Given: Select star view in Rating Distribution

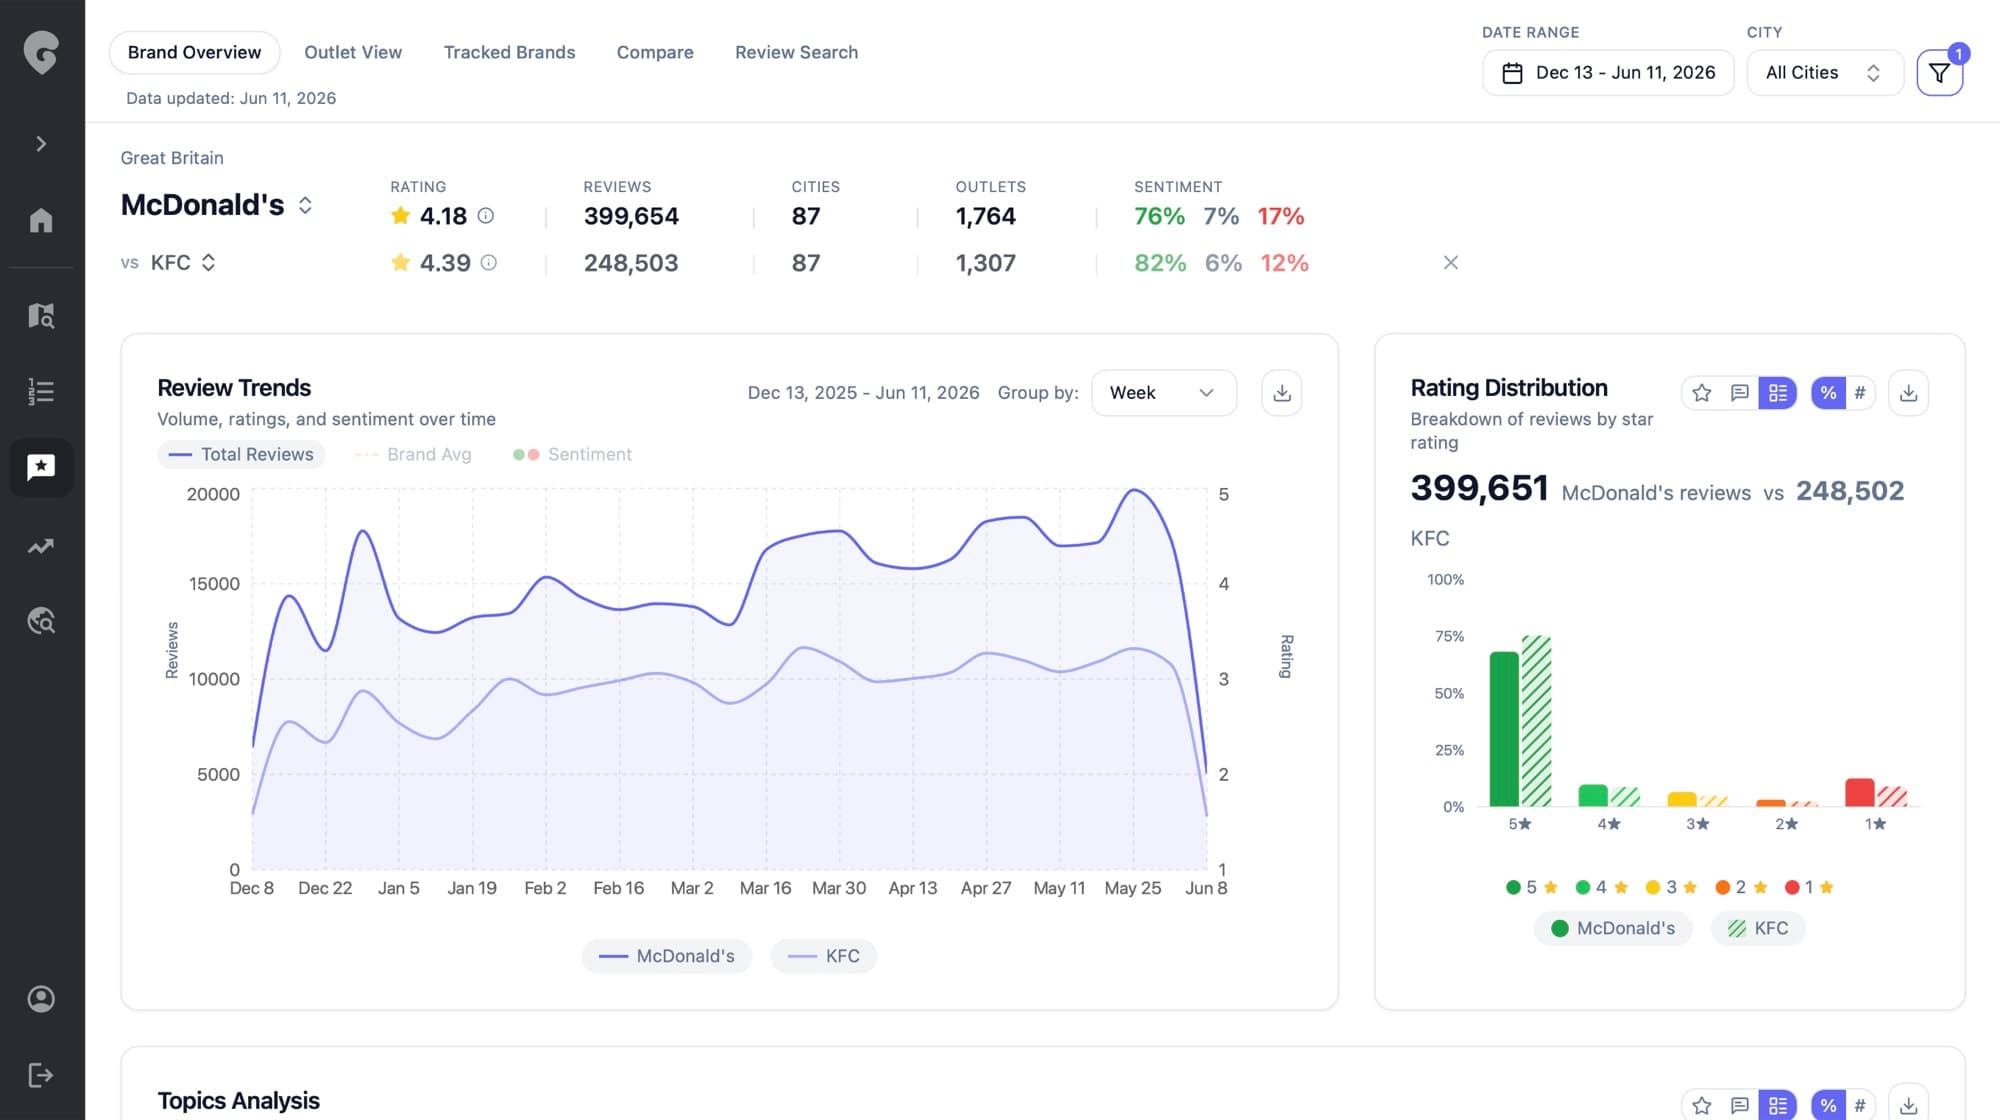Looking at the screenshot, I should [1702, 393].
